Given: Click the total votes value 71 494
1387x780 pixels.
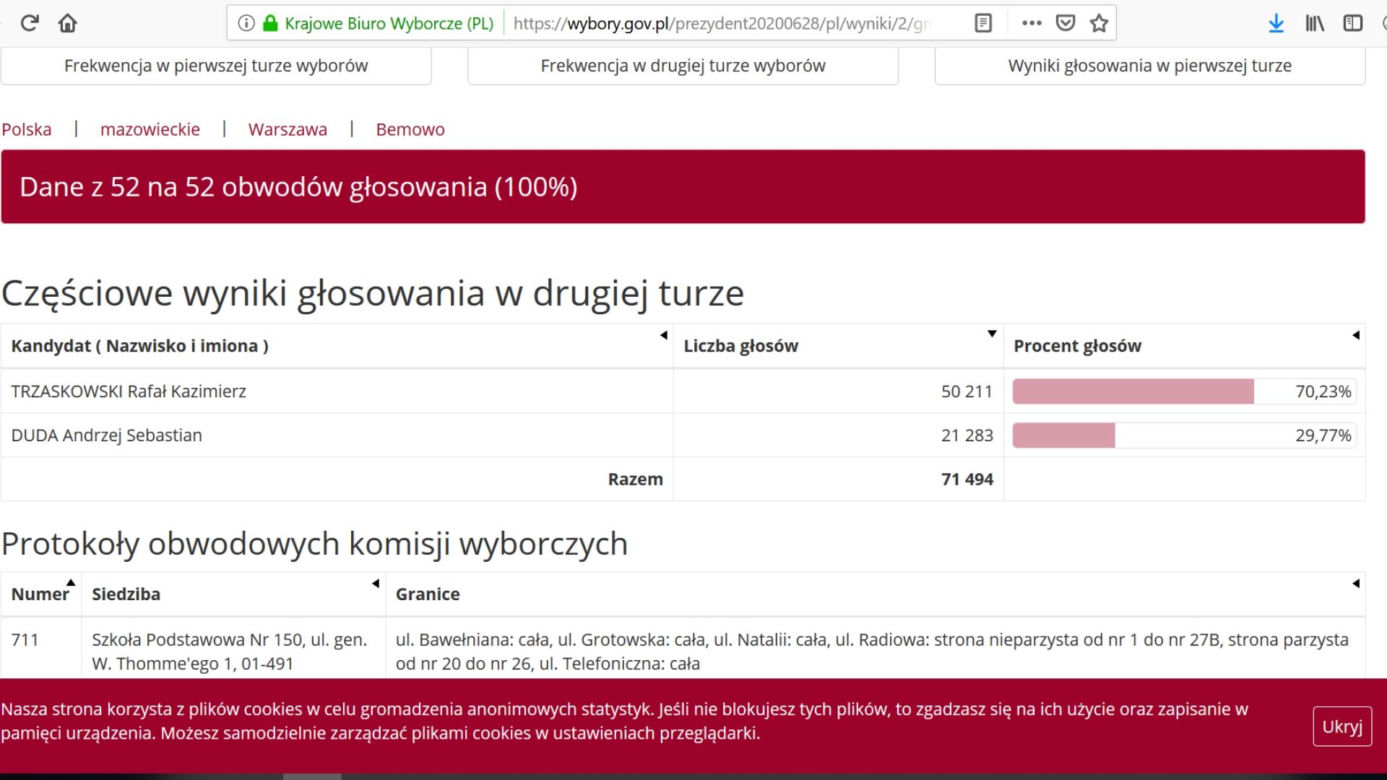Looking at the screenshot, I should (967, 479).
